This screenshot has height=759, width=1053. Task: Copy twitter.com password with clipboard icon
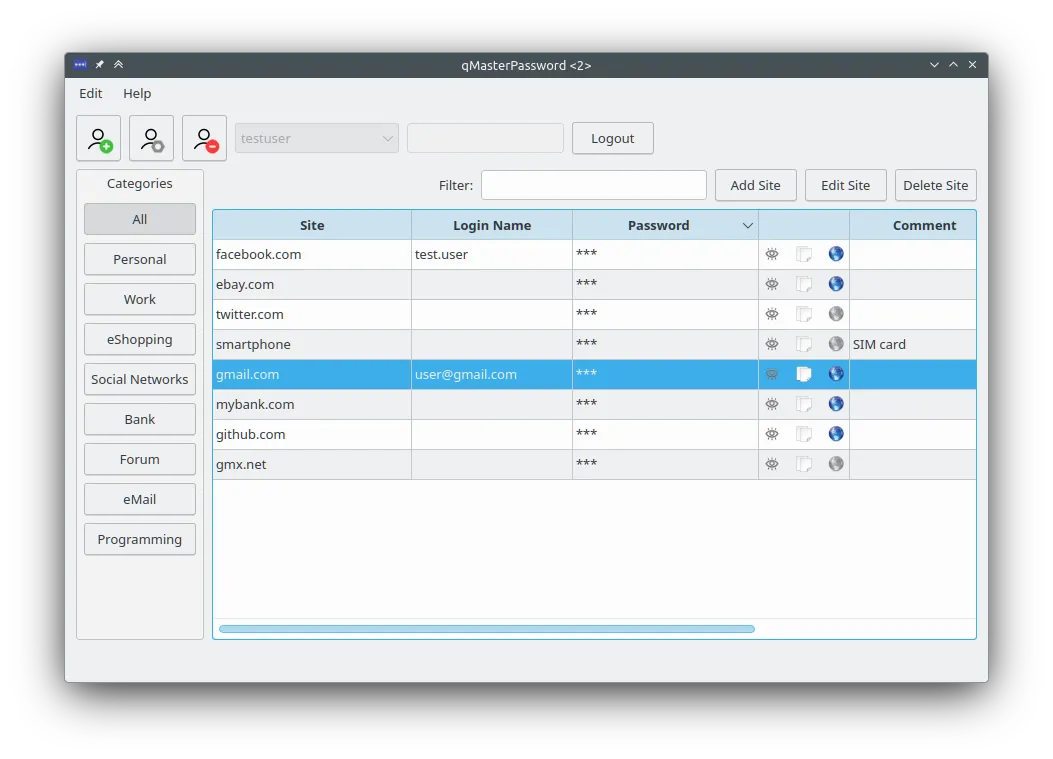[804, 314]
